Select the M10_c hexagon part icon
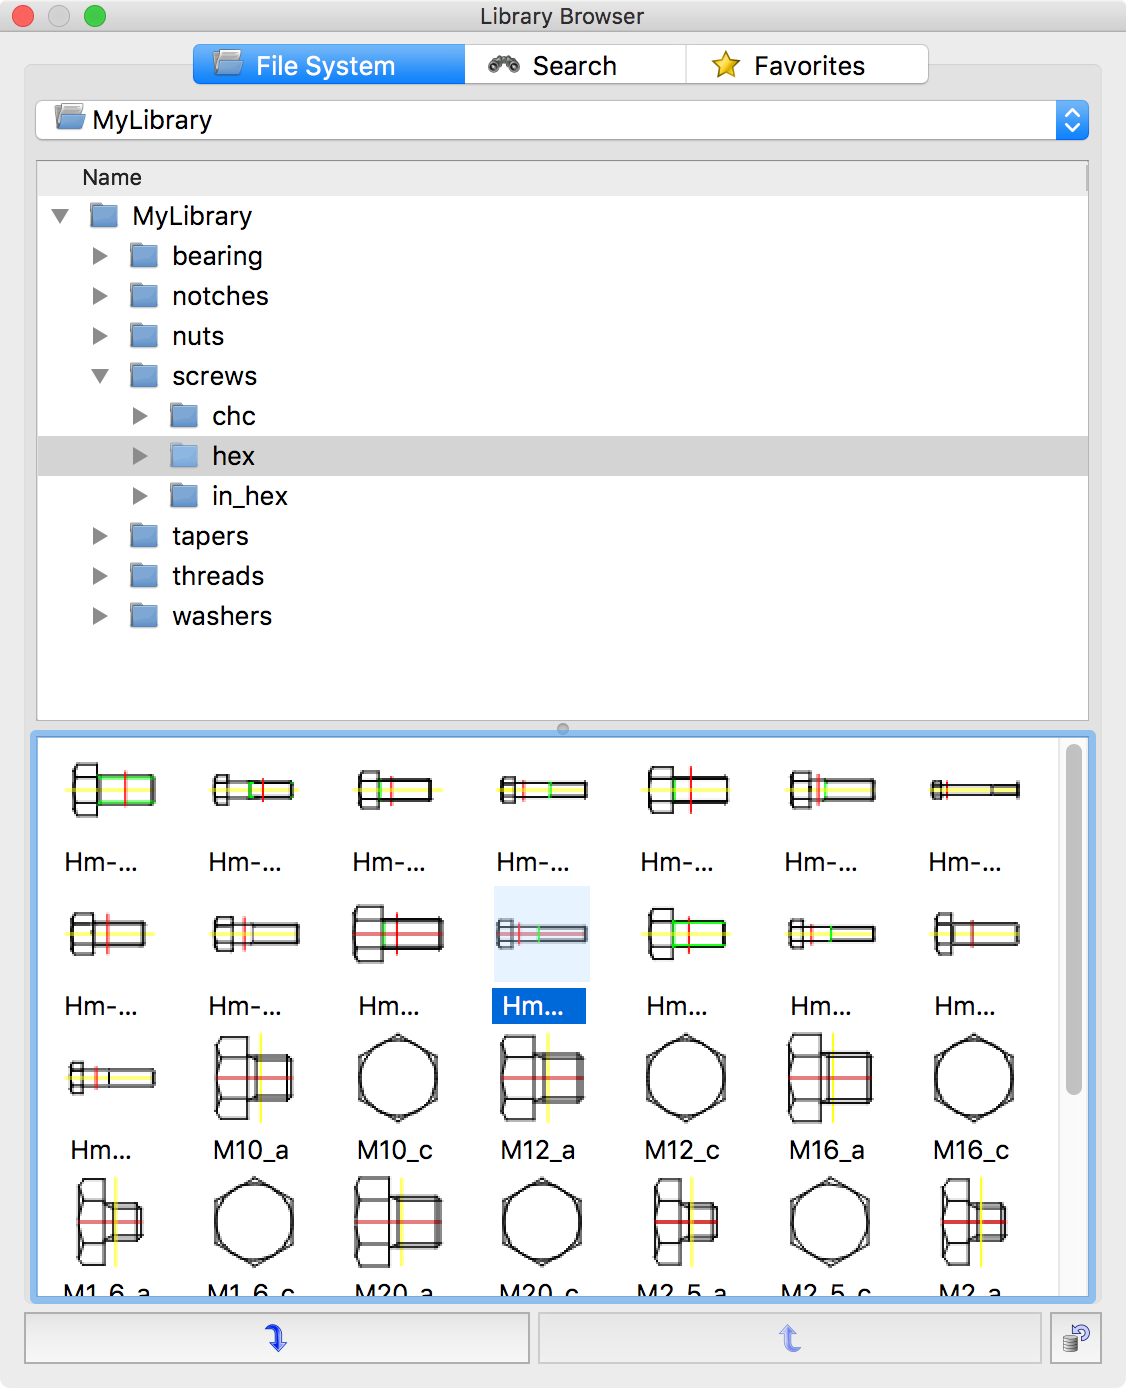This screenshot has width=1126, height=1388. [x=397, y=1079]
